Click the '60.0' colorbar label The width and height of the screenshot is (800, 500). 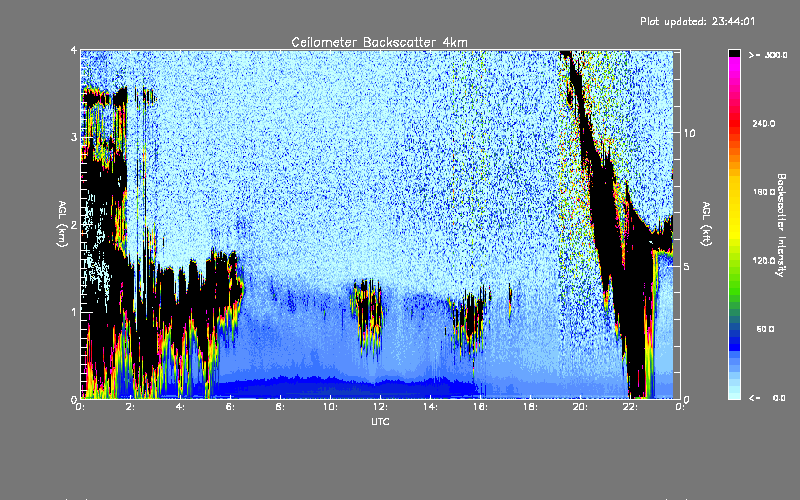pos(765,329)
